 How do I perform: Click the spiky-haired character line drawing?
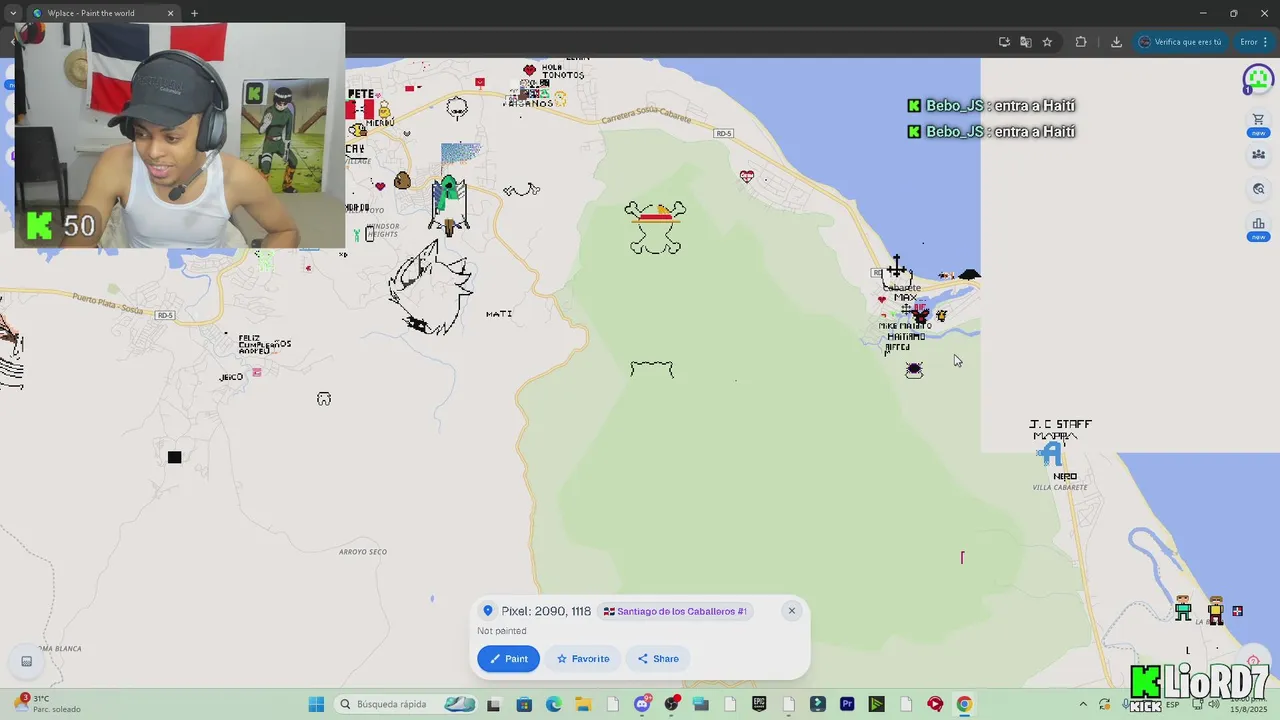[430, 288]
